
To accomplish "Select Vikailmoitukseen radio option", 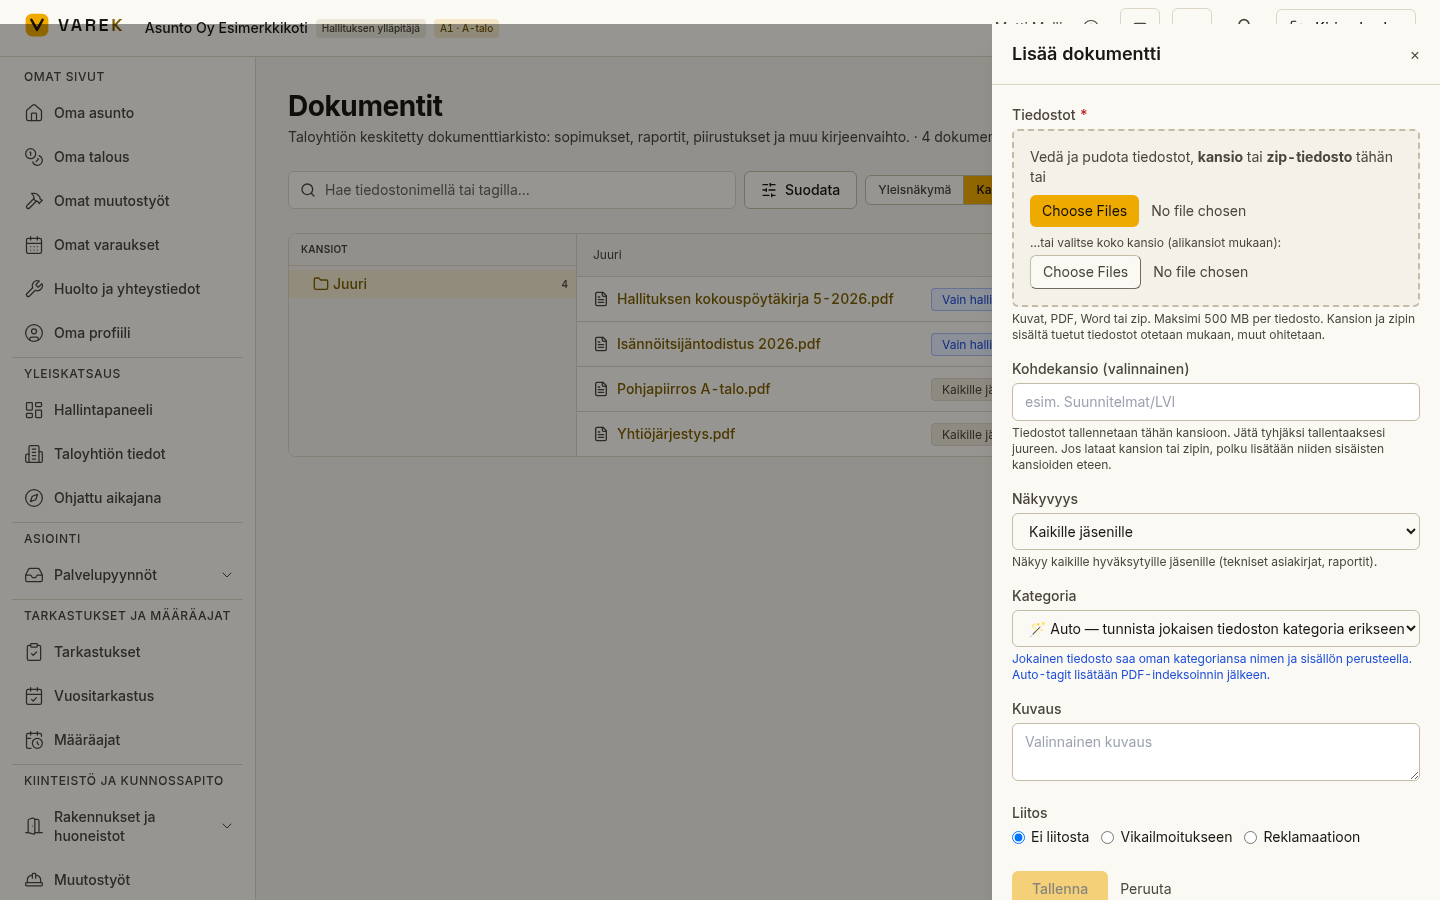I will tap(1107, 838).
